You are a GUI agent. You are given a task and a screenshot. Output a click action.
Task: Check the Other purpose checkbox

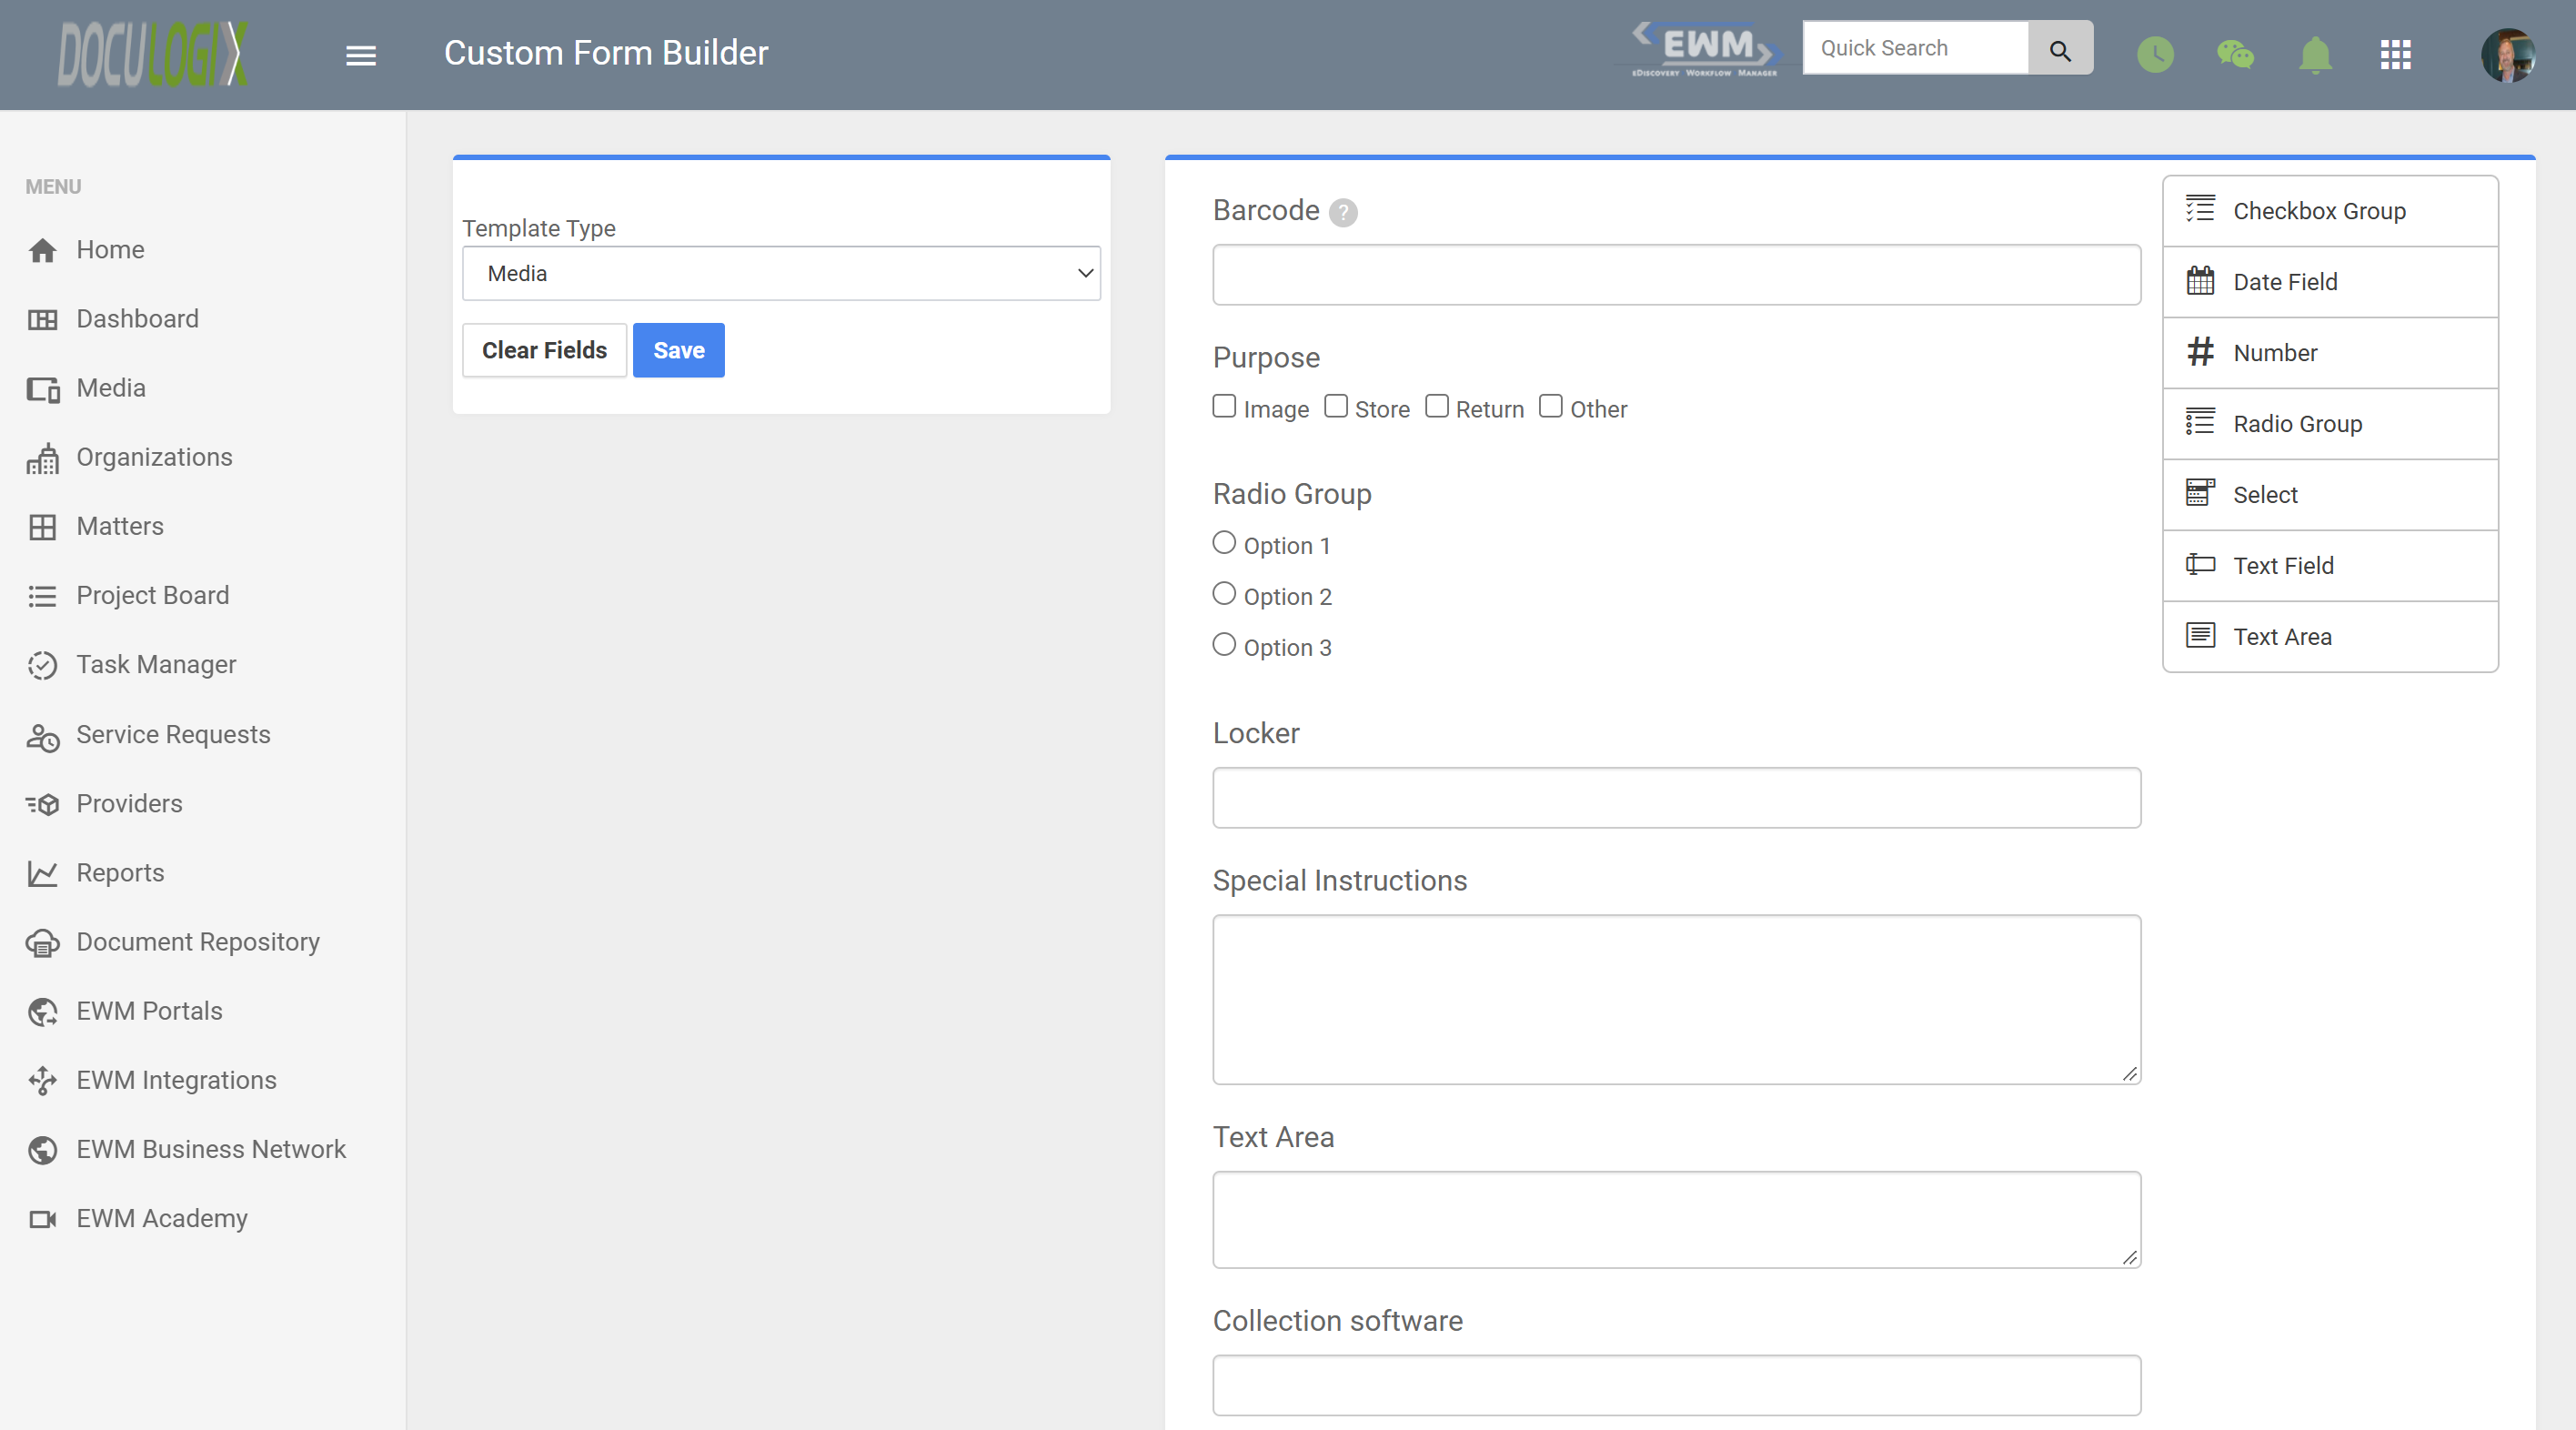tap(1551, 406)
